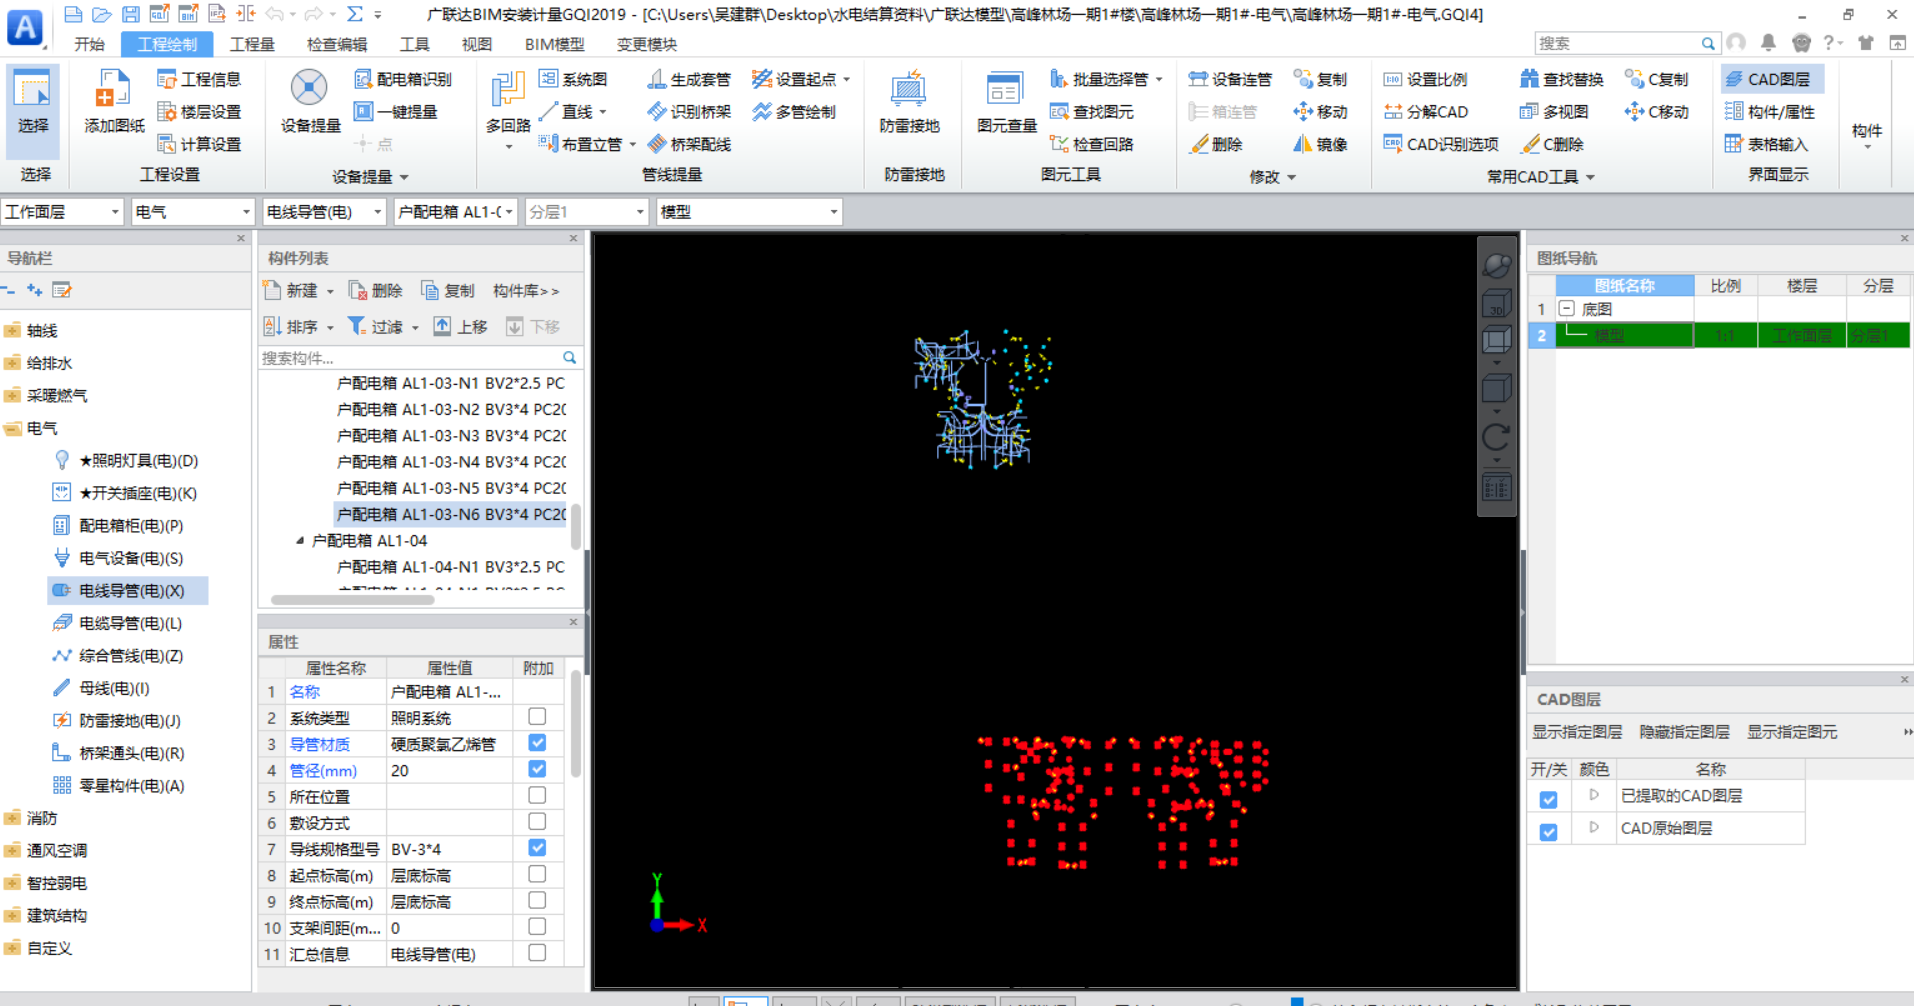This screenshot has height=1006, width=1914.
Task: Switch to 检查编辑 ribbon tab
Action: coord(337,44)
